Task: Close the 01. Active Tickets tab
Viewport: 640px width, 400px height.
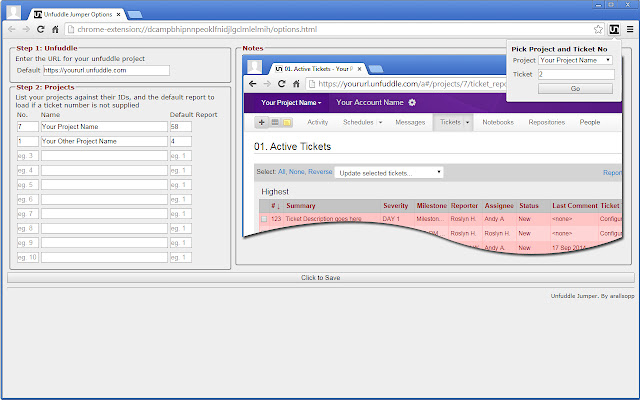Action: pos(359,69)
